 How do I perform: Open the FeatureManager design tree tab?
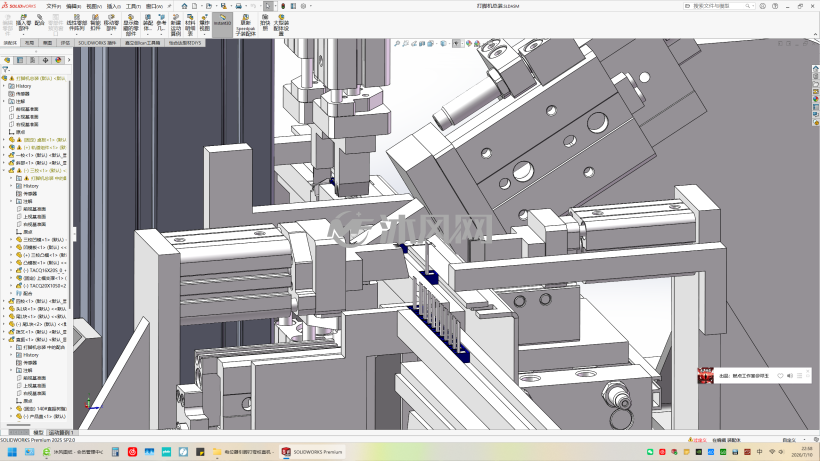(7, 60)
